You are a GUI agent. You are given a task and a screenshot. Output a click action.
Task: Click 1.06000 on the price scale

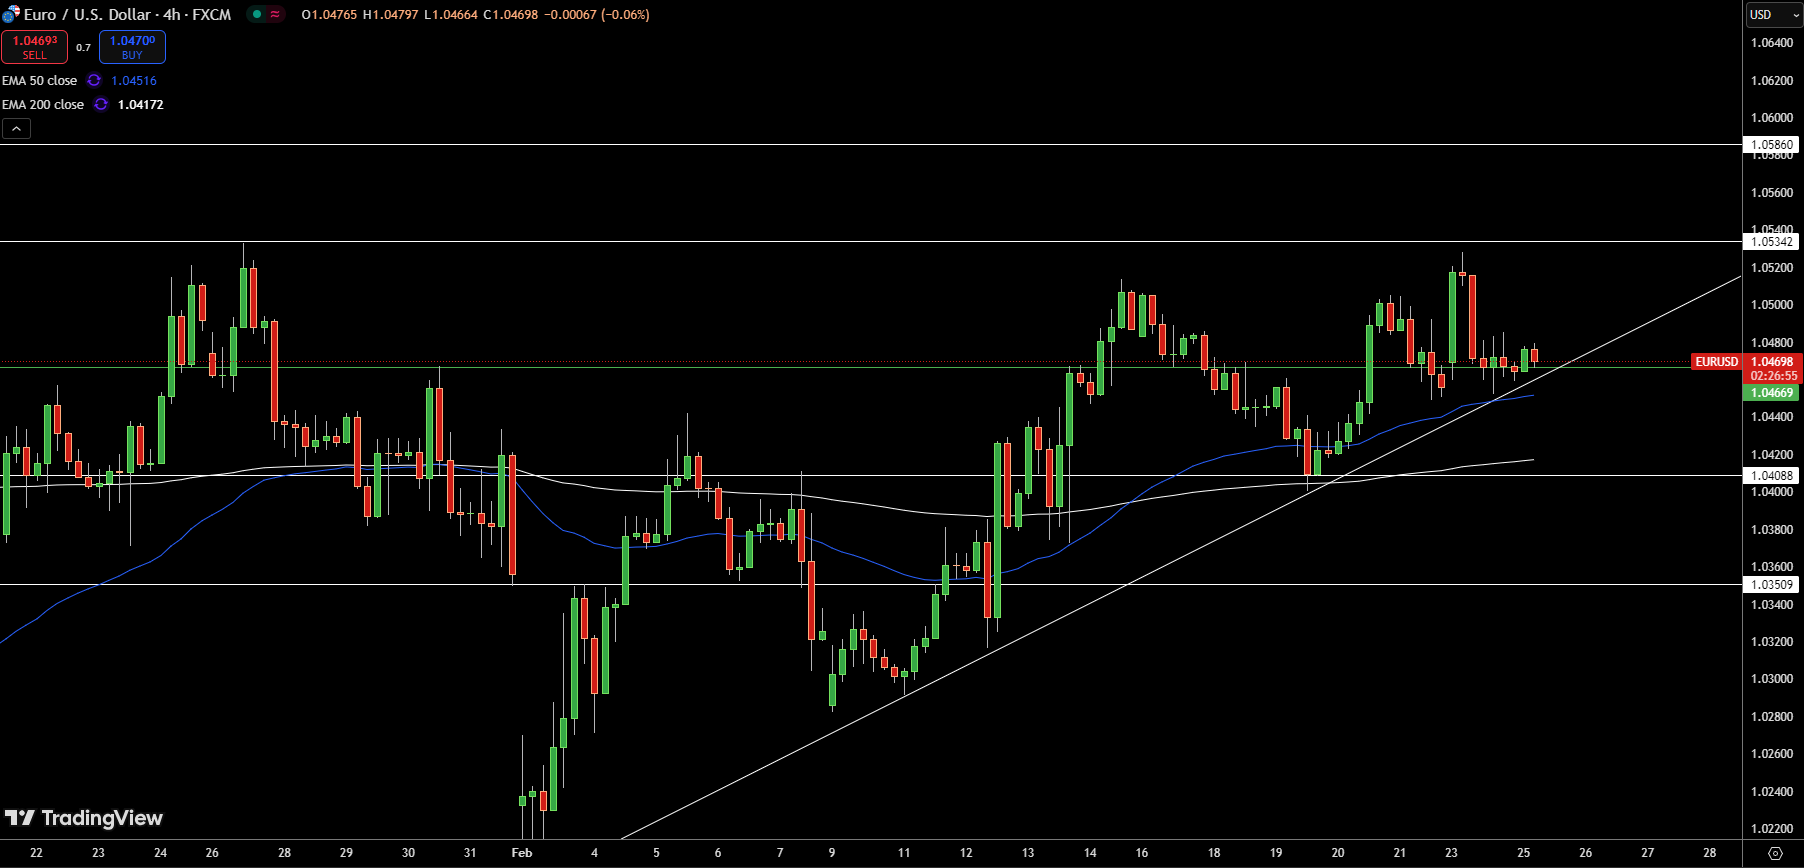coord(1772,118)
